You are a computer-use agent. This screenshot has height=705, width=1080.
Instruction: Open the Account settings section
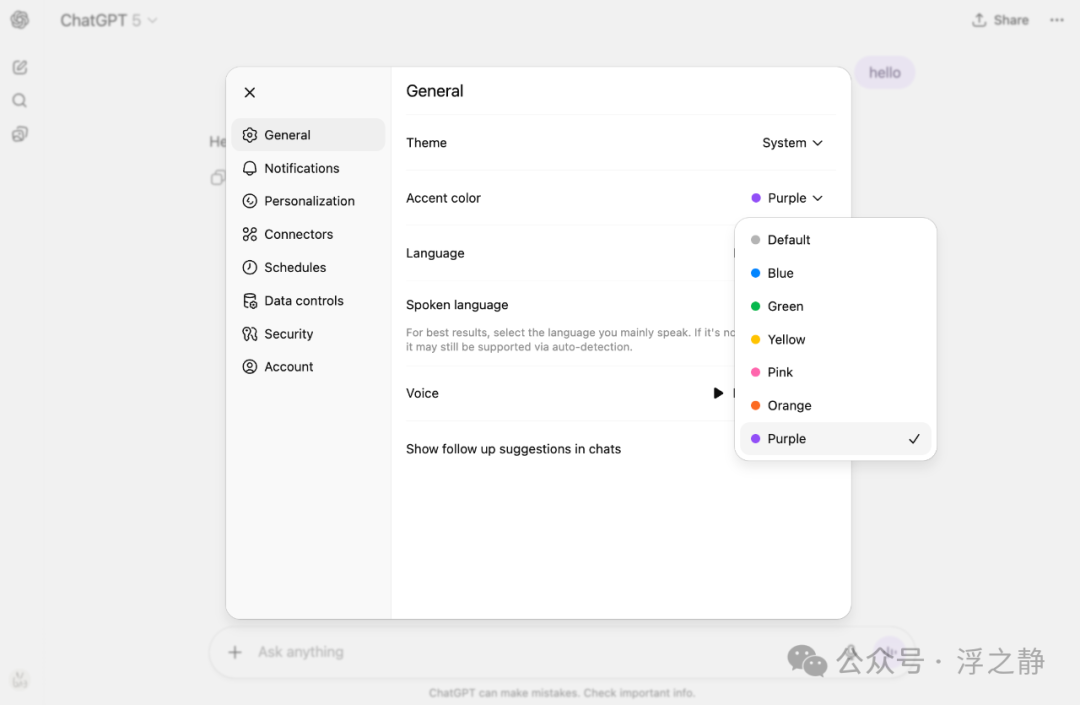[308, 367]
